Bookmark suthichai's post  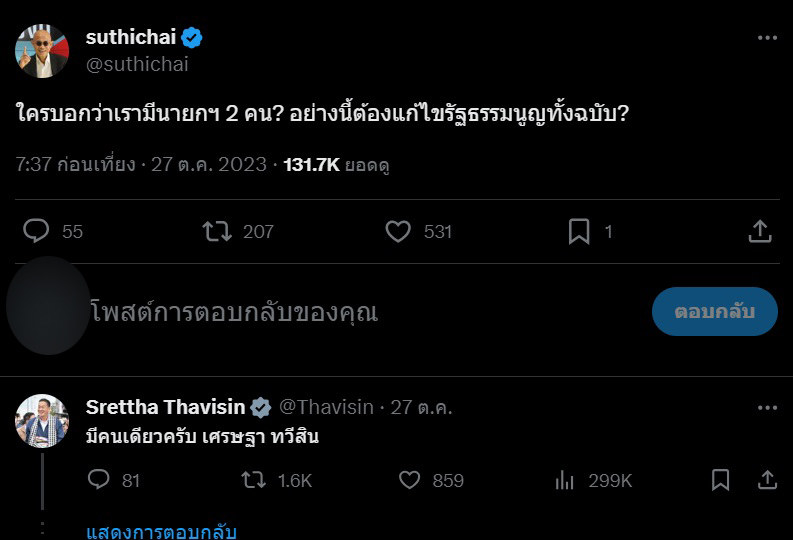[579, 231]
